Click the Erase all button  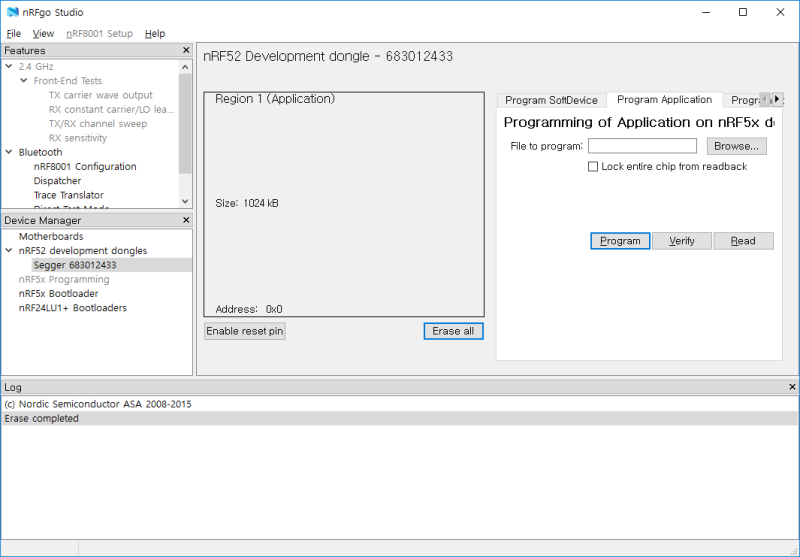point(453,331)
